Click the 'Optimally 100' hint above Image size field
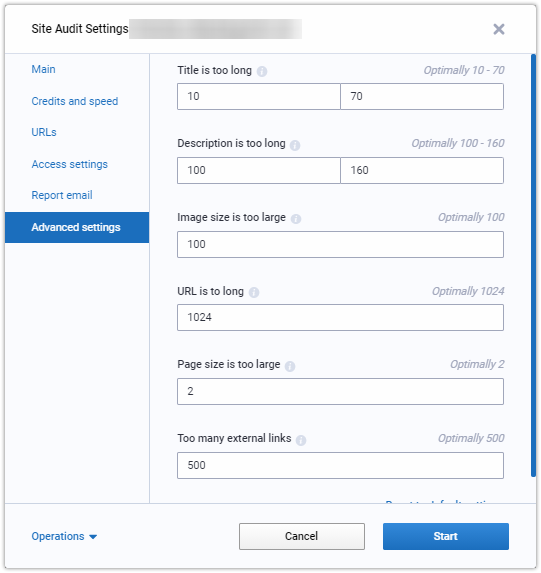This screenshot has width=541, height=573. pos(471,217)
